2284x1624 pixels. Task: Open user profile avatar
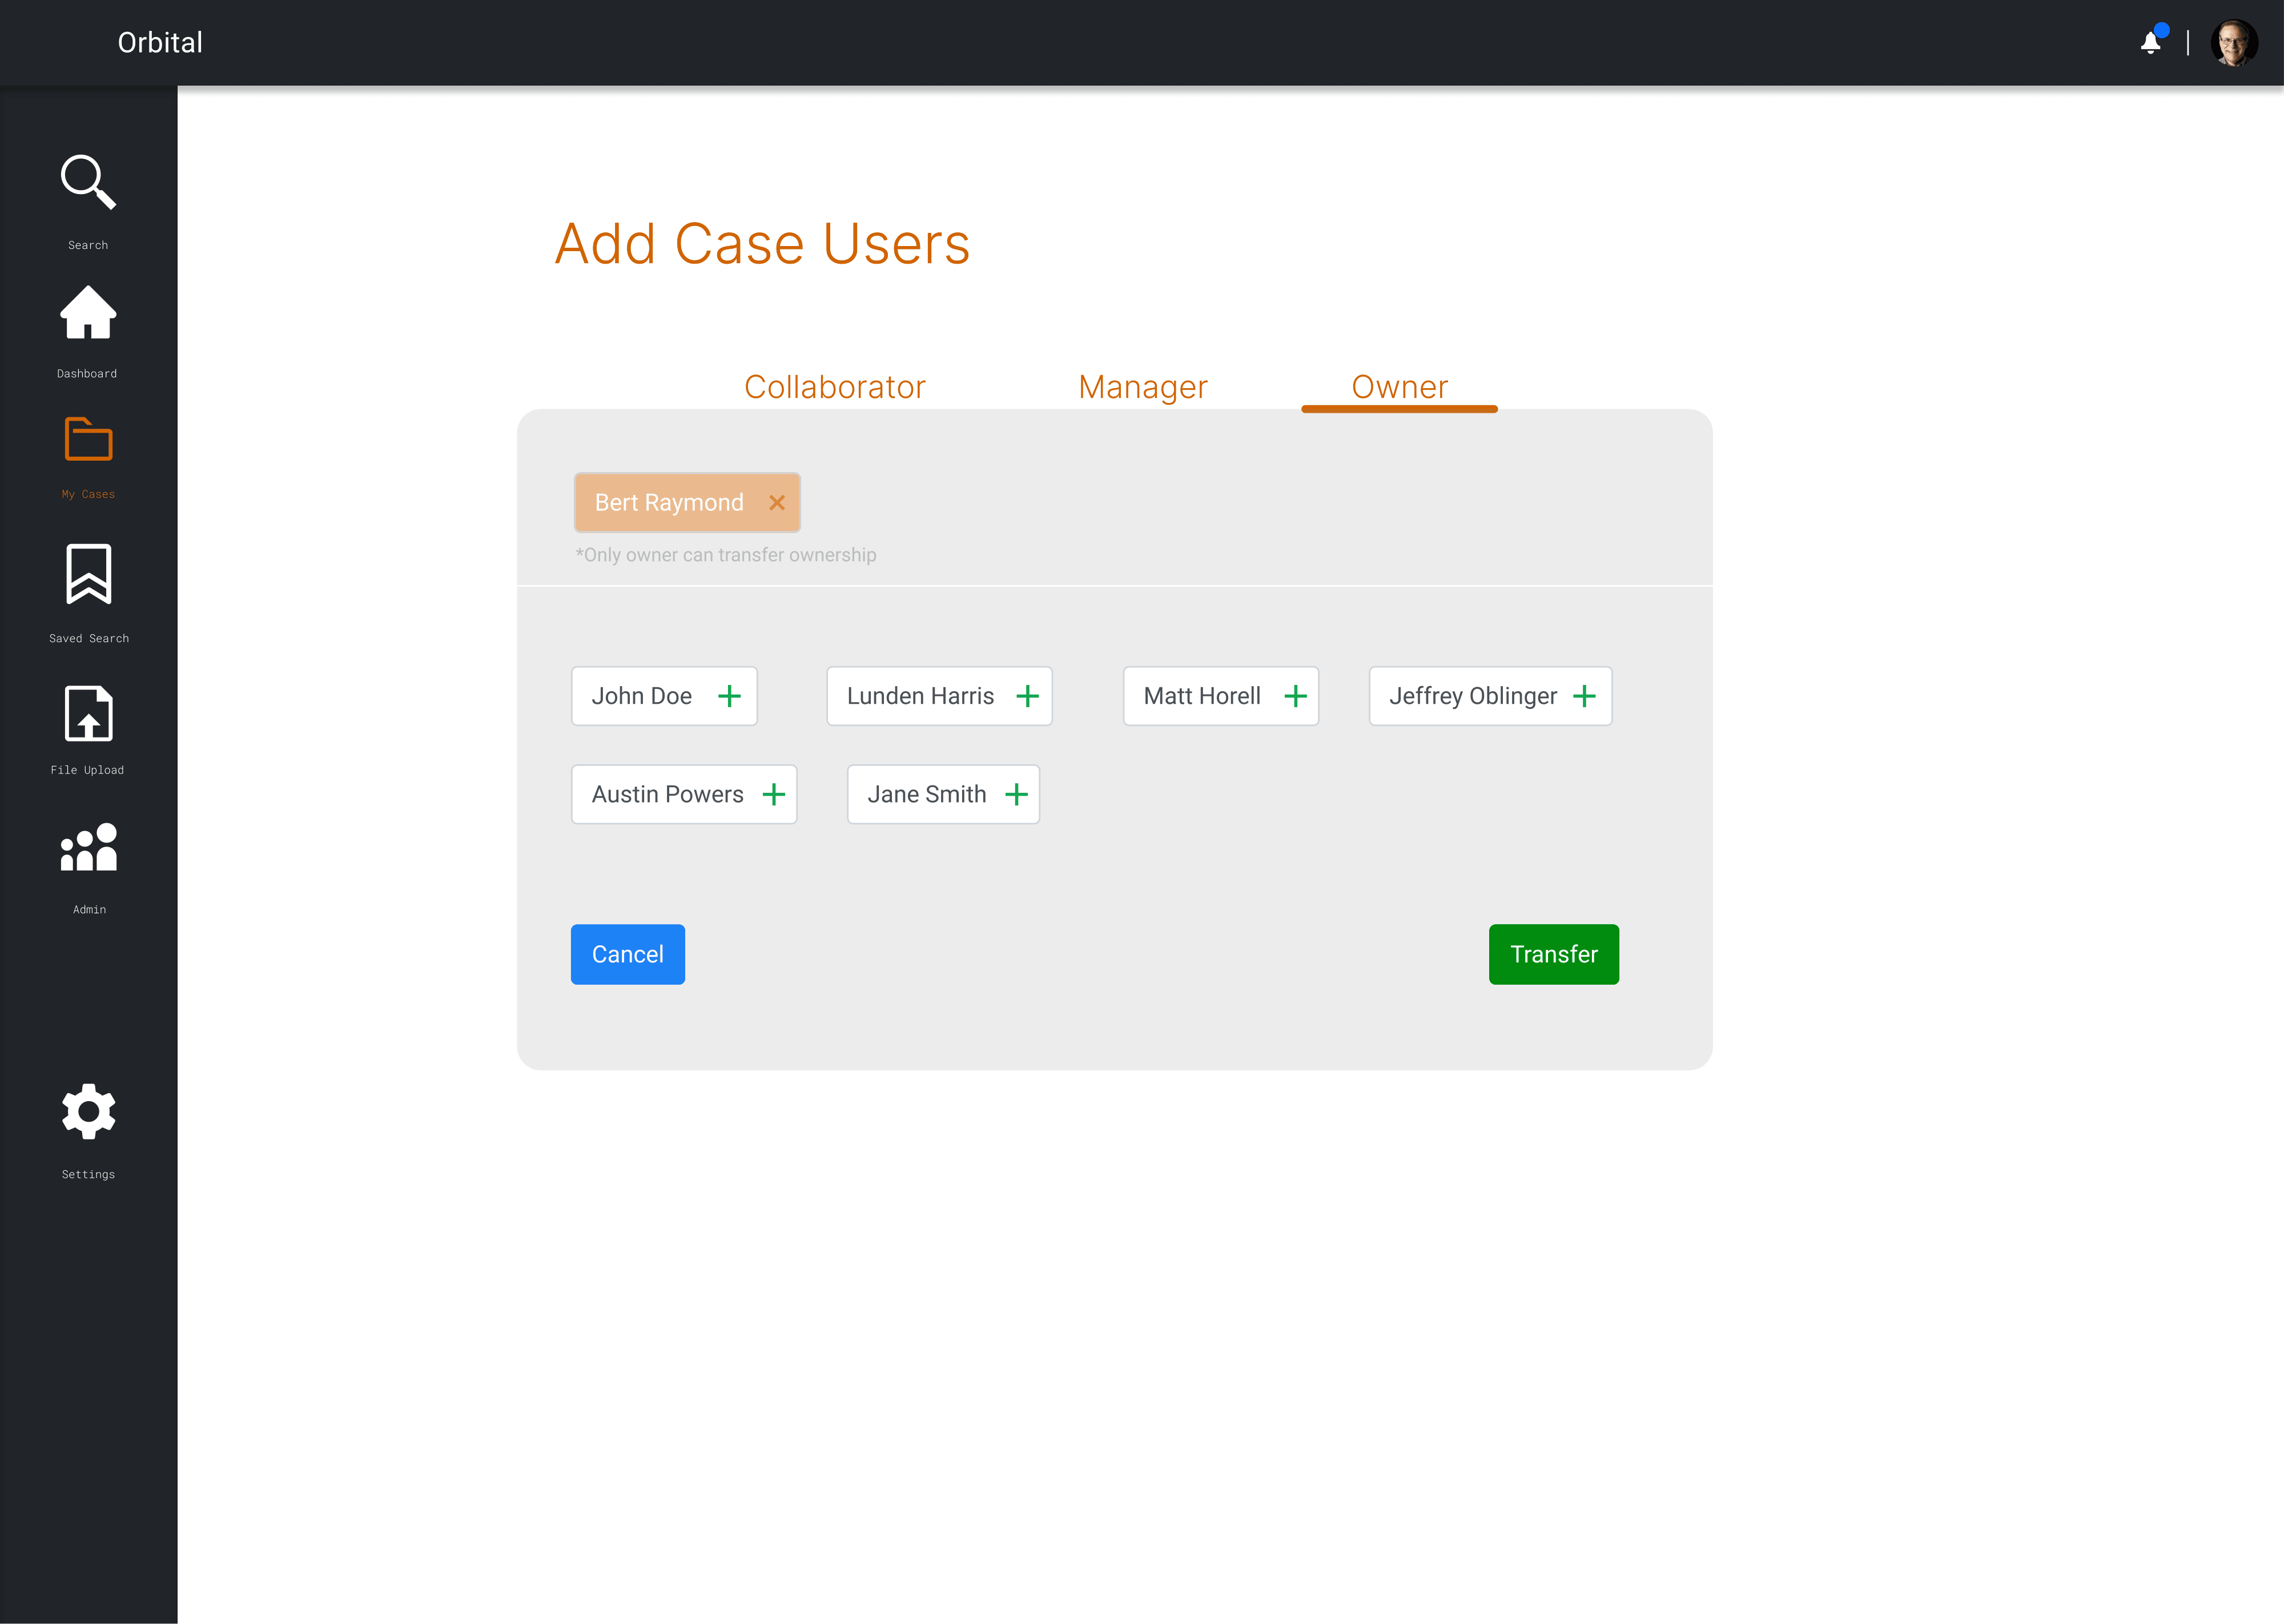pos(2233,43)
